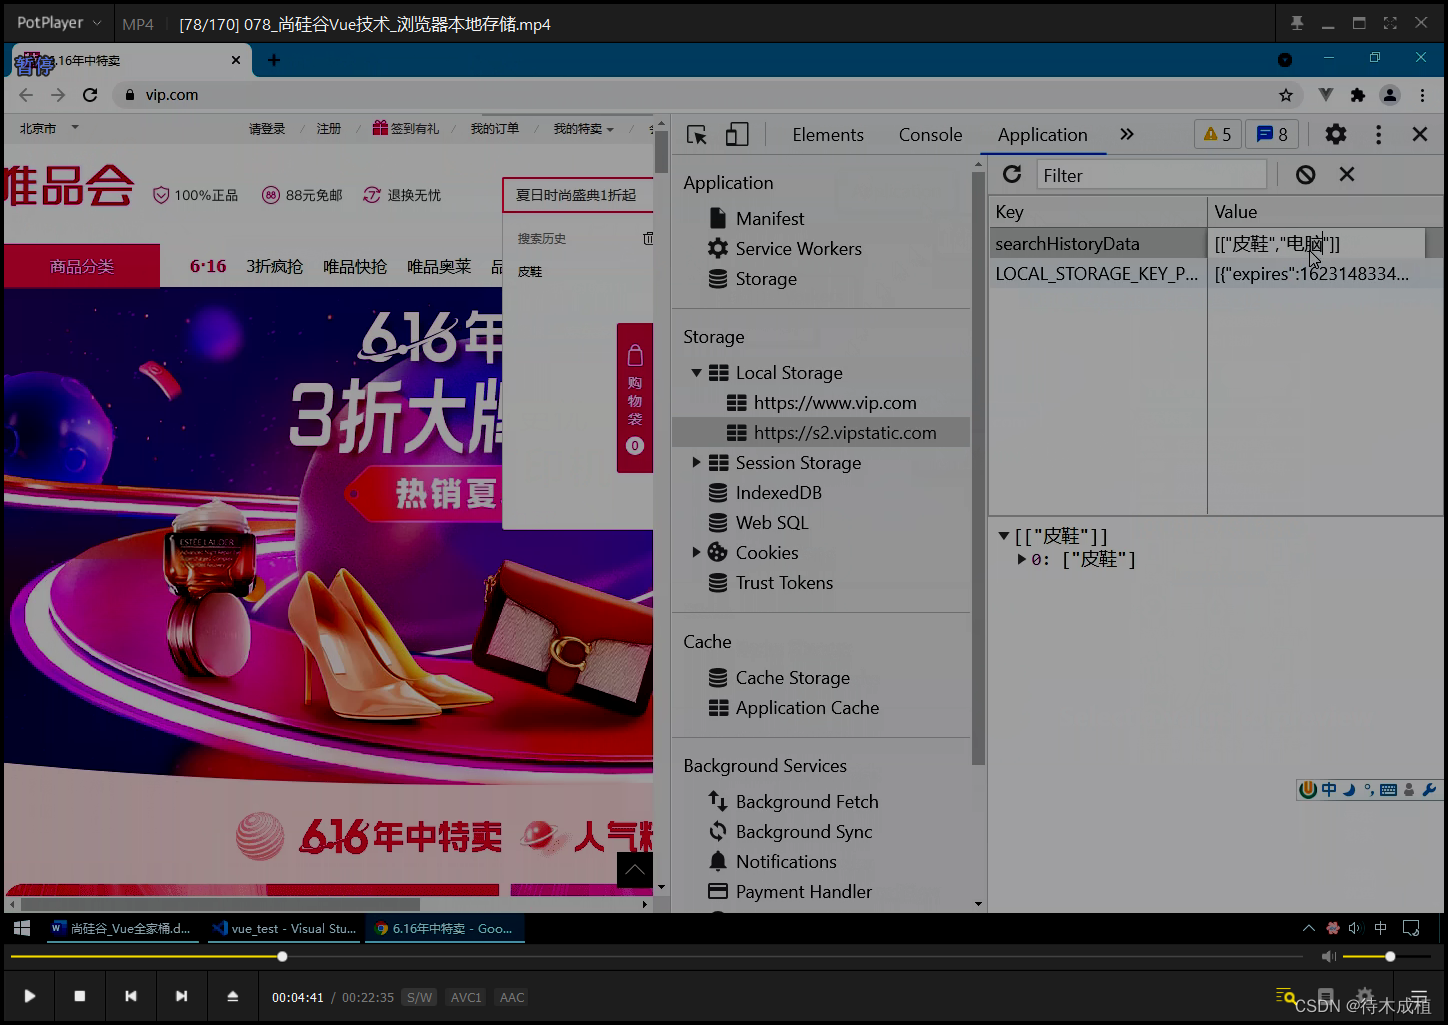Screen dimensions: 1448x1025
Task: Clear search history with the trash icon
Action: click(x=647, y=238)
